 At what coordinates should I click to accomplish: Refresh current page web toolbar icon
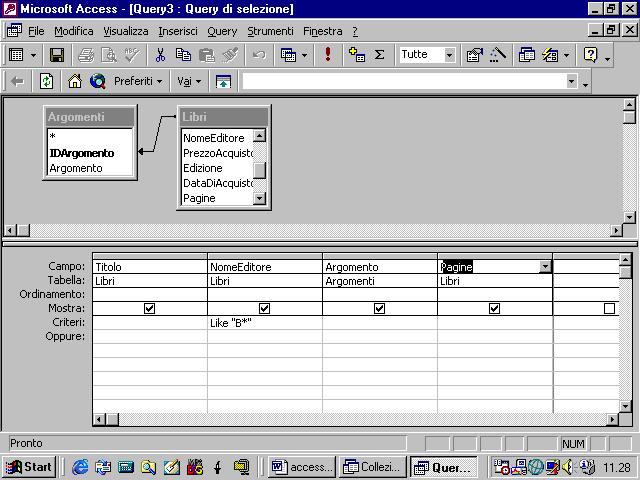[46, 82]
